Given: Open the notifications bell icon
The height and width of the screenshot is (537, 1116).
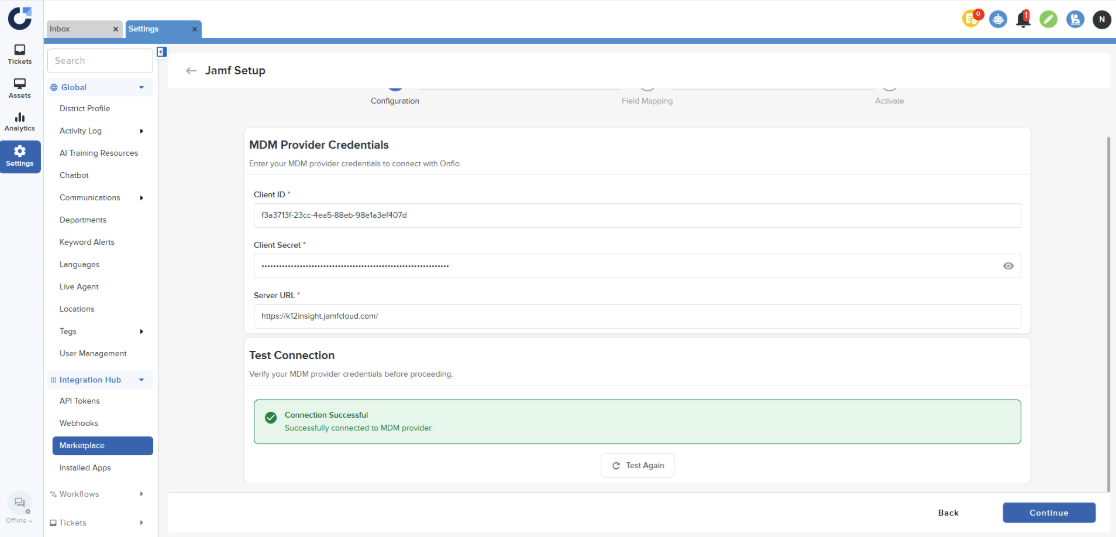Looking at the screenshot, I should 1023,19.
